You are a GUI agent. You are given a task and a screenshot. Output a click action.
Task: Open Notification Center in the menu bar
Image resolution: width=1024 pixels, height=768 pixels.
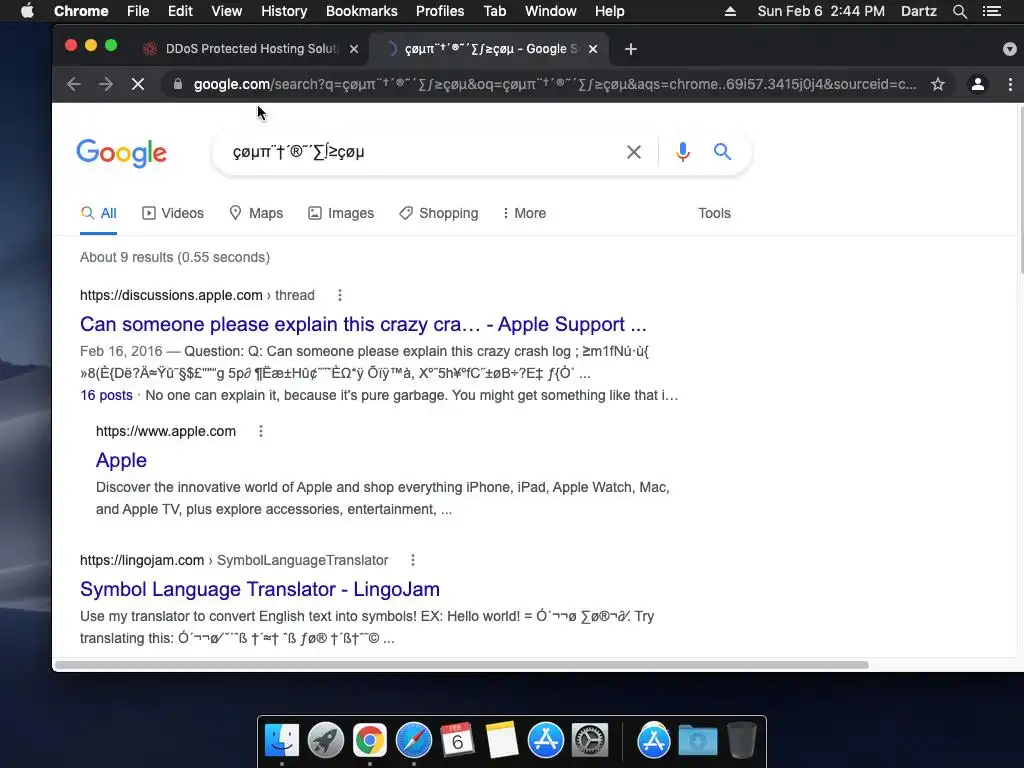pyautogui.click(x=991, y=11)
